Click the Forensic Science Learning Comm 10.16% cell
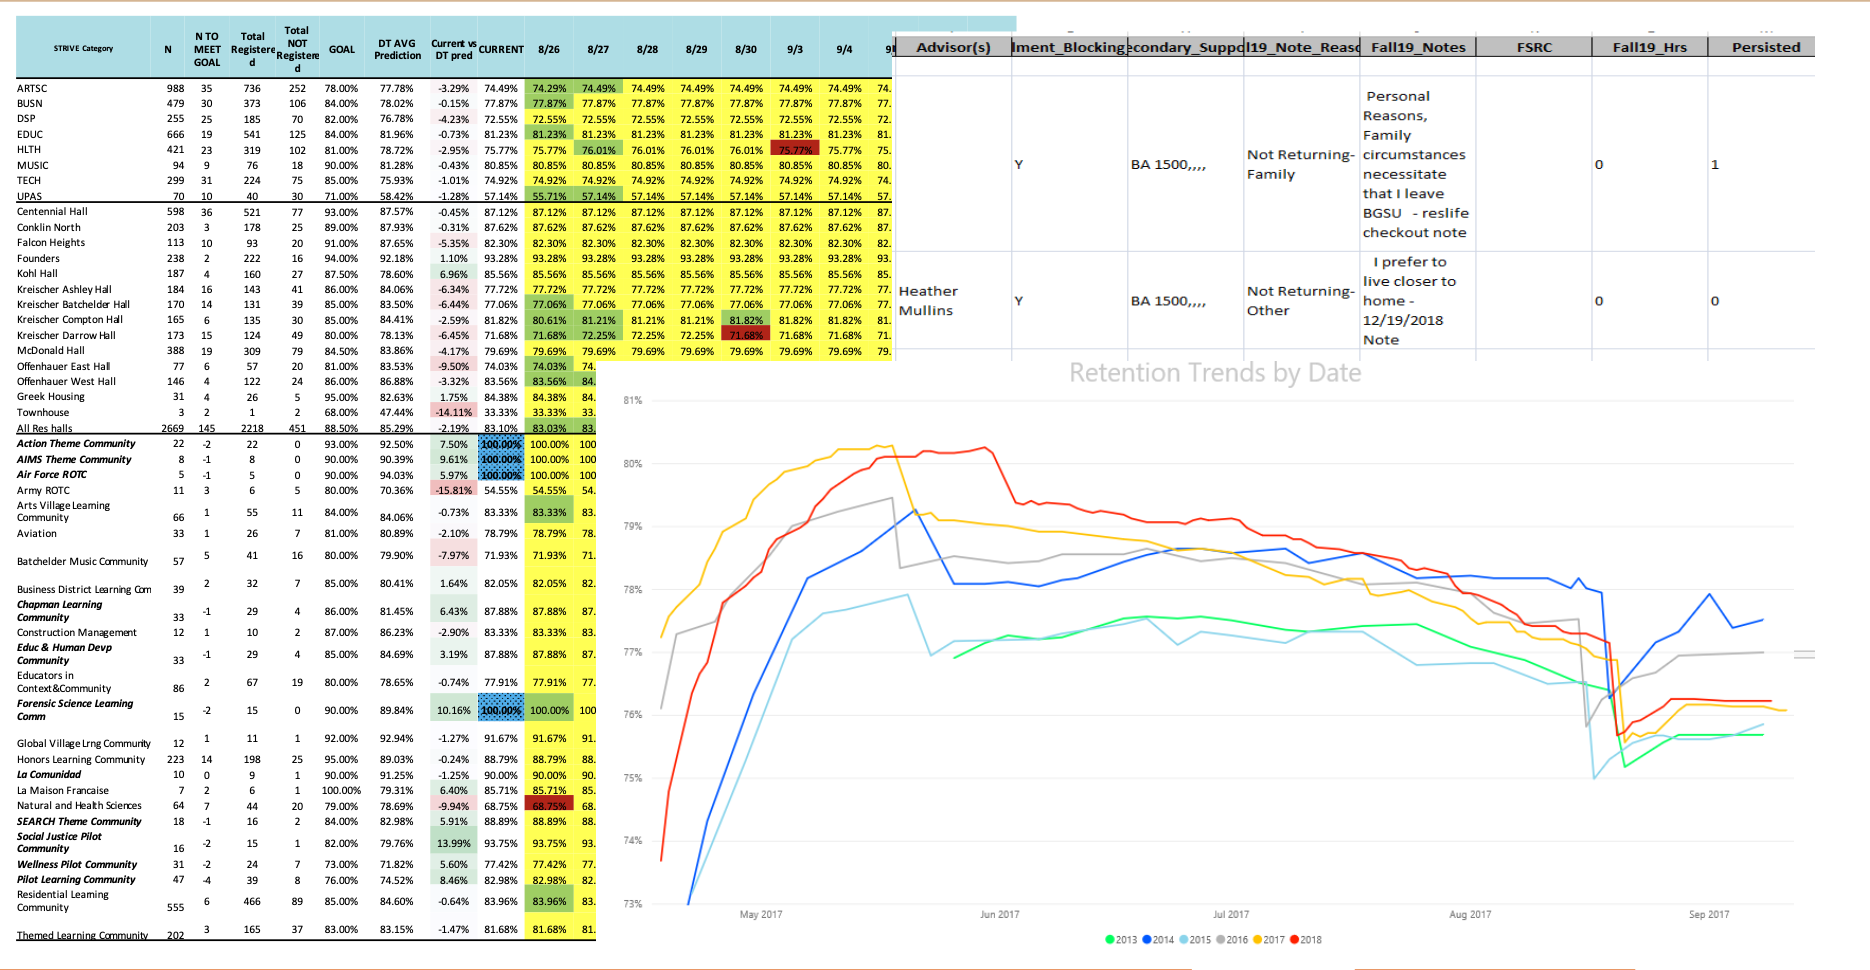This screenshot has height=970, width=1870. click(x=453, y=710)
